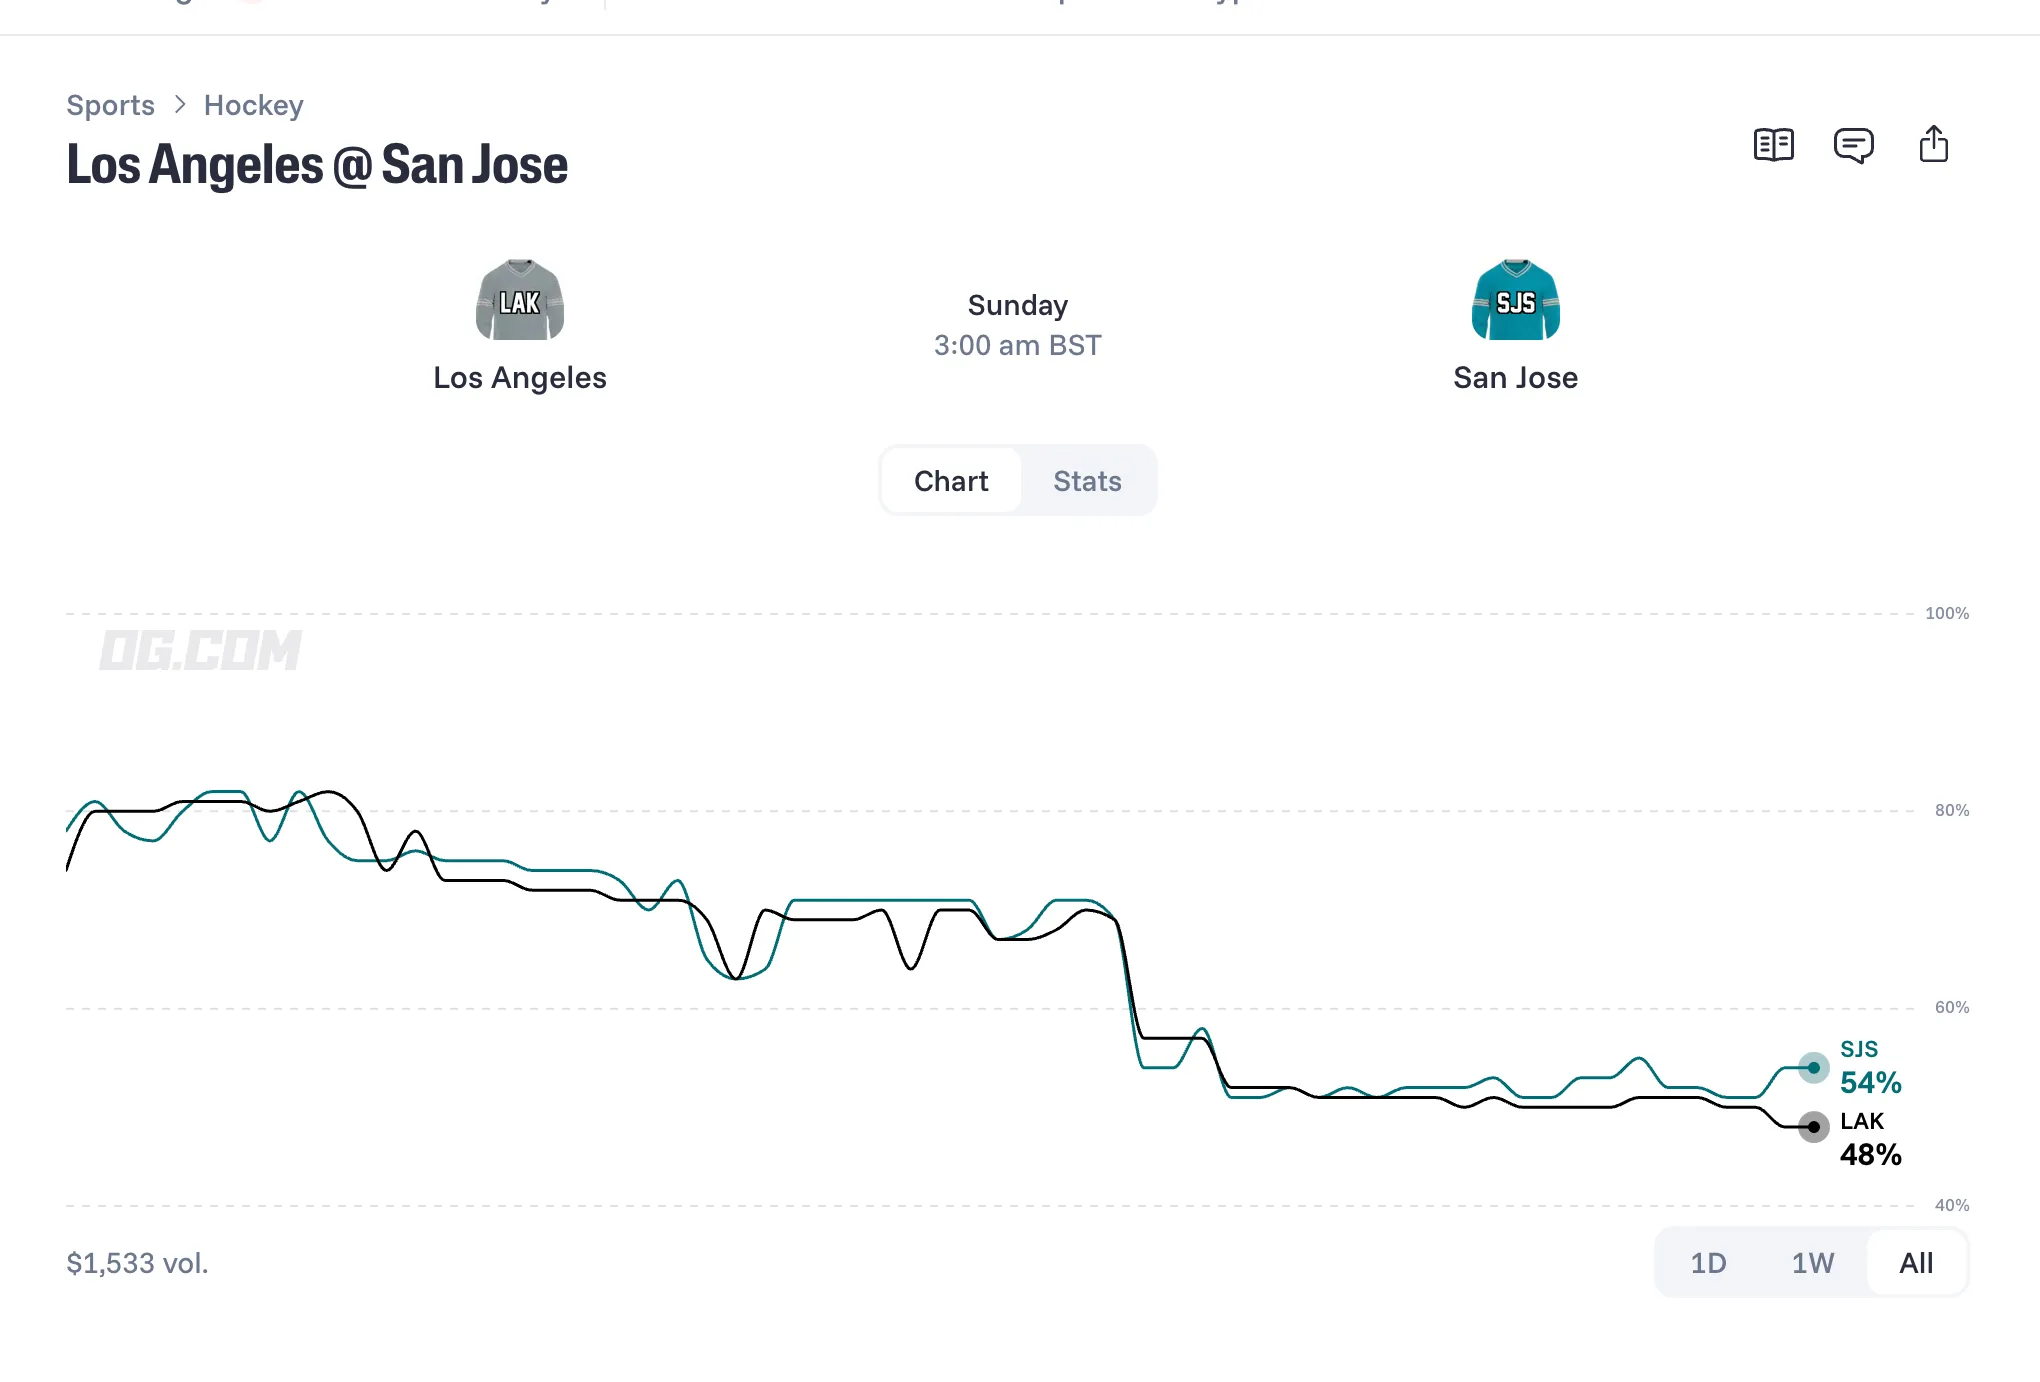This screenshot has width=2040, height=1382.
Task: Click the LAK jersey icon
Action: [x=520, y=299]
